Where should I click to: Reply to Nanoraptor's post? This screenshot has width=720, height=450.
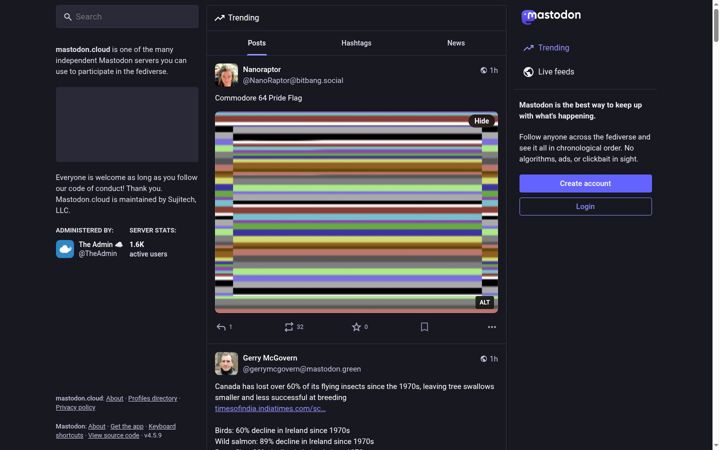pyautogui.click(x=221, y=327)
